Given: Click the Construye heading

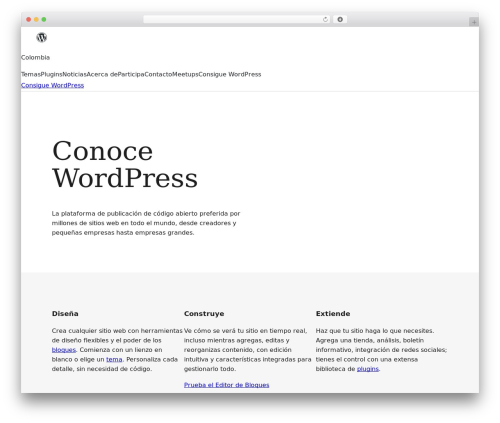Looking at the screenshot, I should point(204,314).
